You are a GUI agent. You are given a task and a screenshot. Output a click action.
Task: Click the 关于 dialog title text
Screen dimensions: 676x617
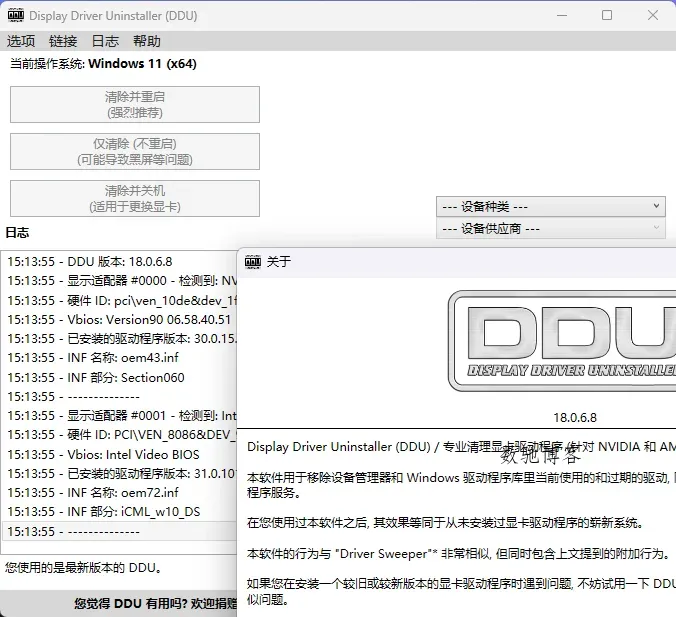(279, 262)
